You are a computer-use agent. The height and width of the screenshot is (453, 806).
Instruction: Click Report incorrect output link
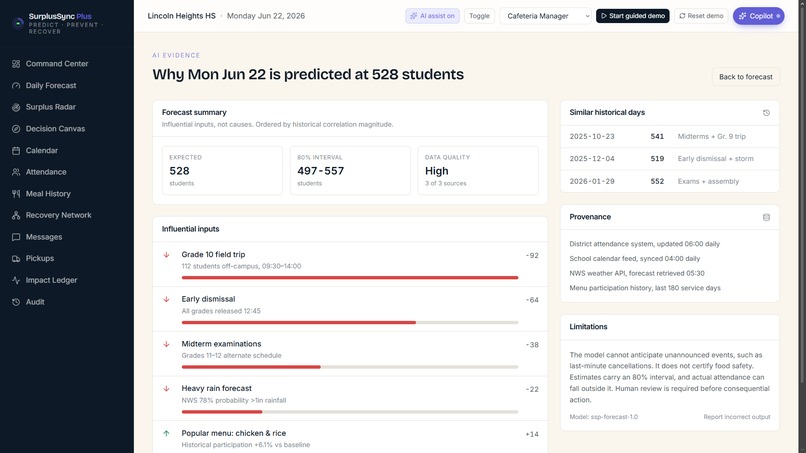(737, 417)
